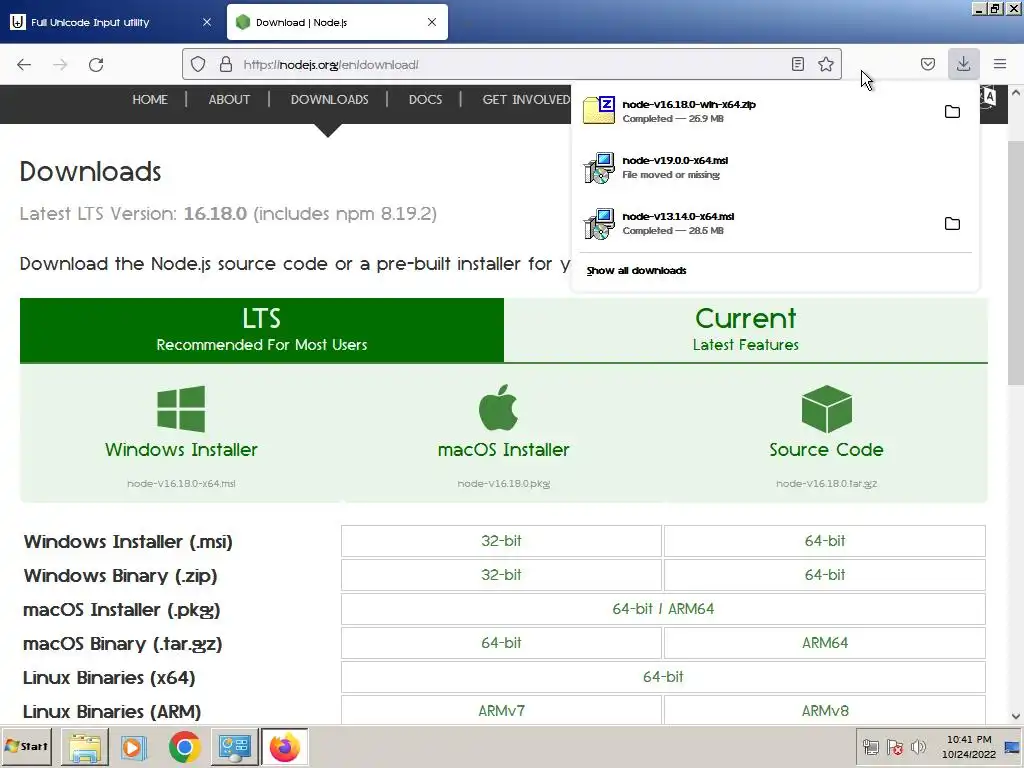This screenshot has width=1024, height=768.
Task: Download Linux Binaries (x64) 64-bit
Action: click(663, 677)
